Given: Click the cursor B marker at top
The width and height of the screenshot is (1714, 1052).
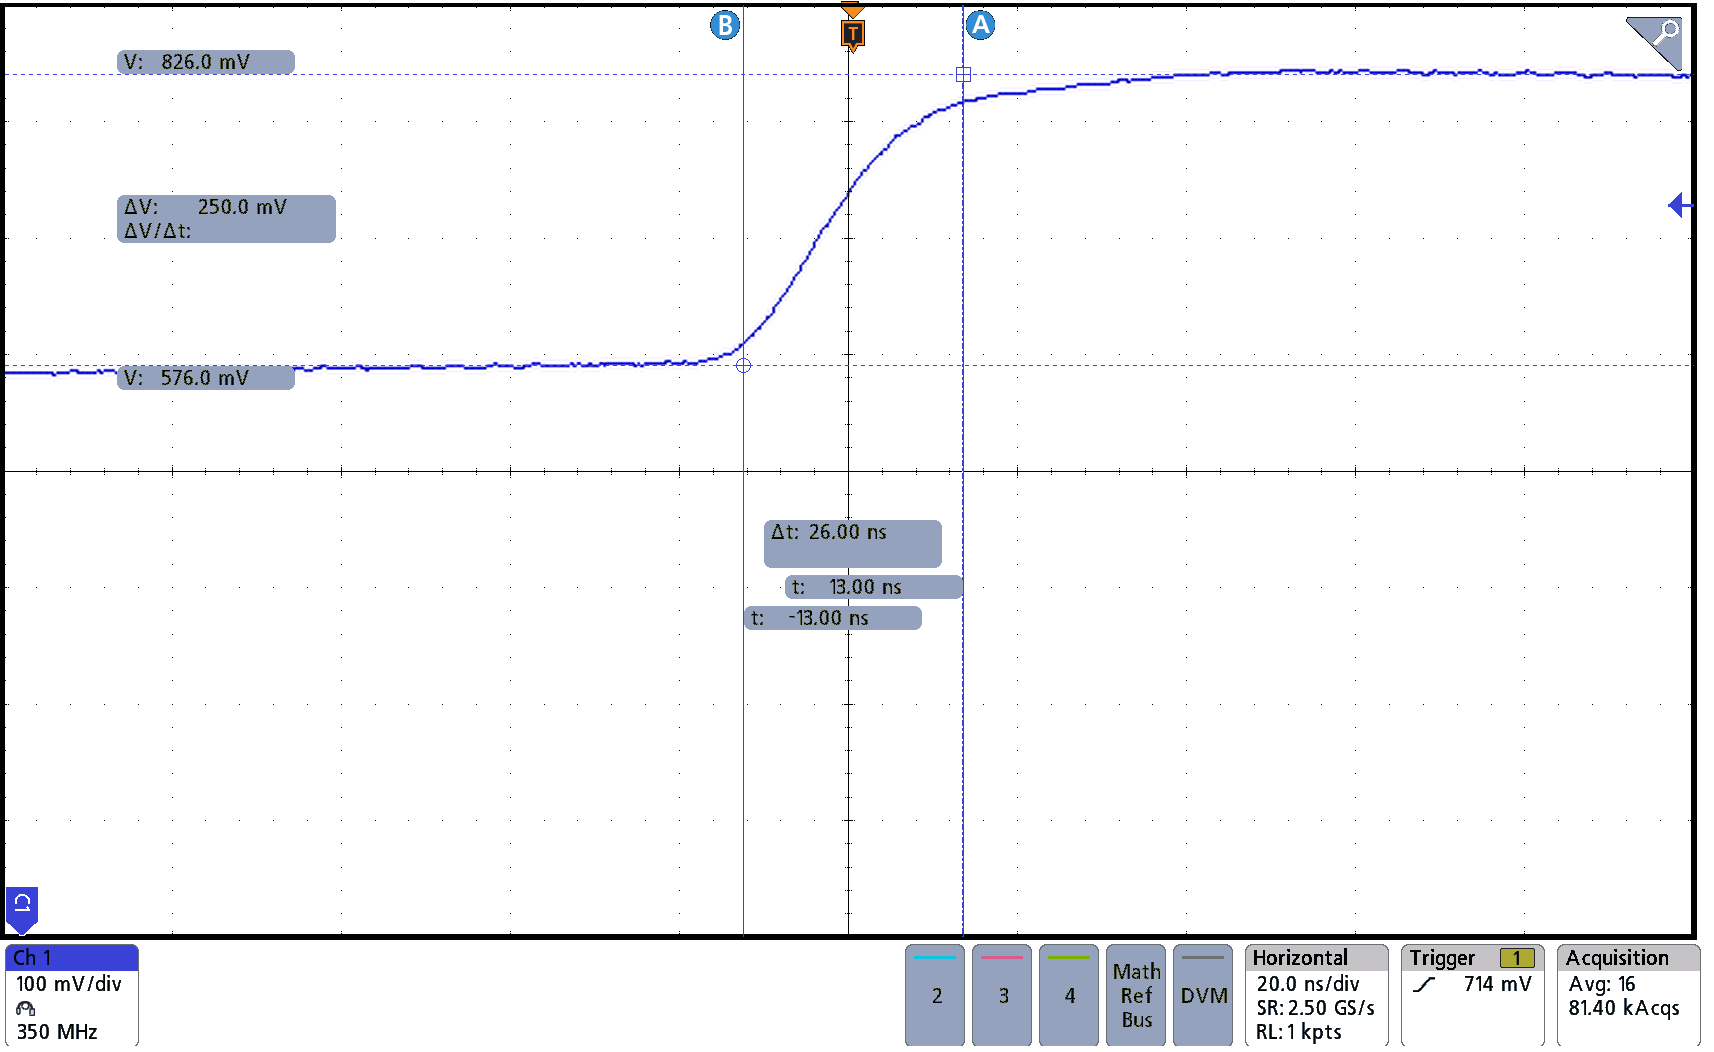Looking at the screenshot, I should (x=725, y=25).
